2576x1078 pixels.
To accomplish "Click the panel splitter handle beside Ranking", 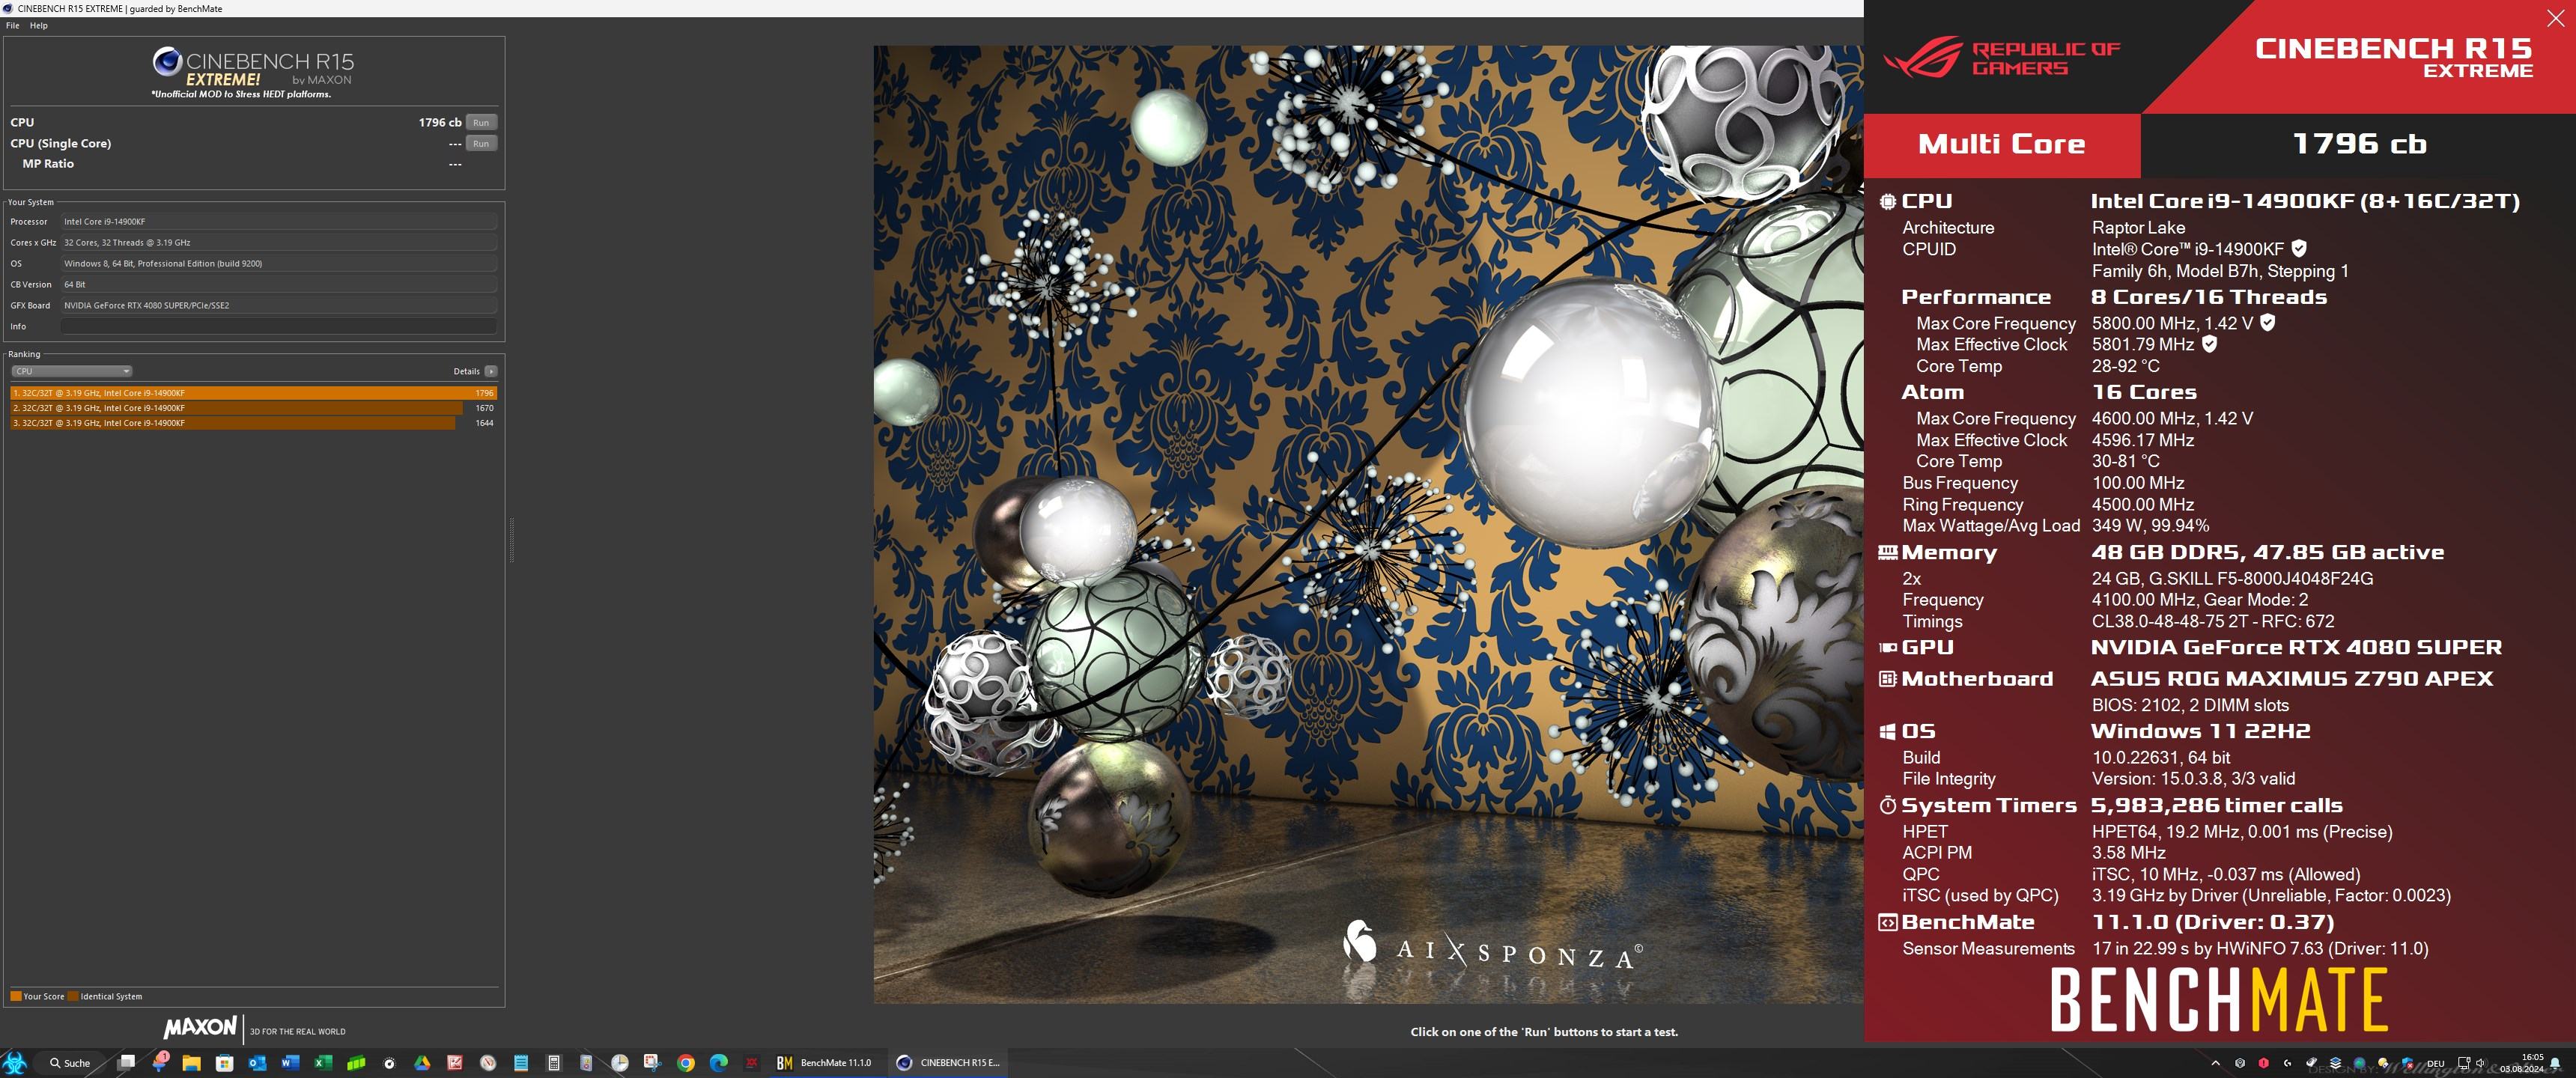I will pos(511,540).
